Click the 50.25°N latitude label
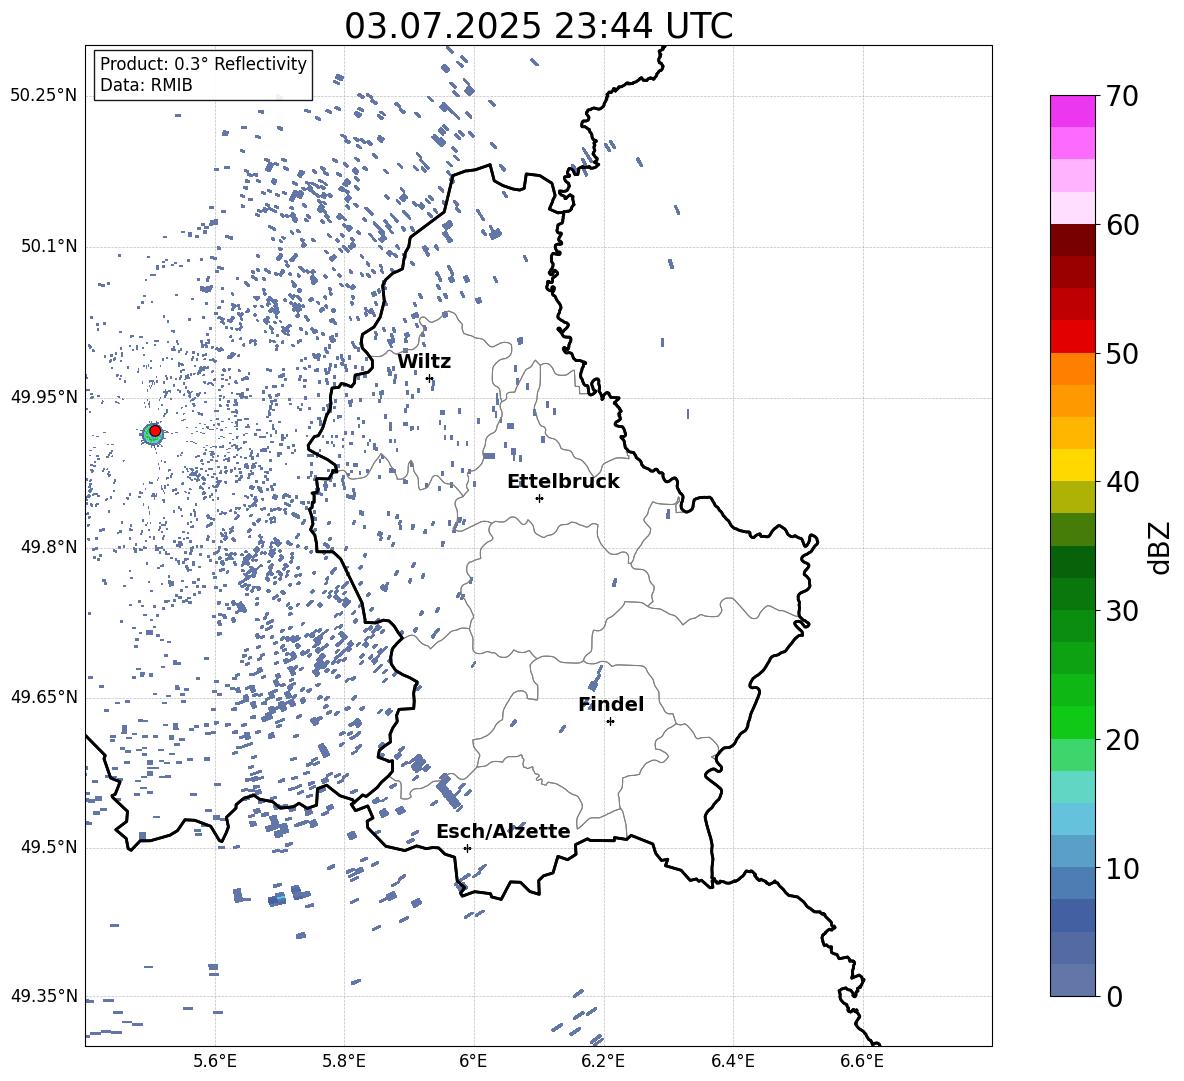The width and height of the screenshot is (1184, 1081). 44,96
